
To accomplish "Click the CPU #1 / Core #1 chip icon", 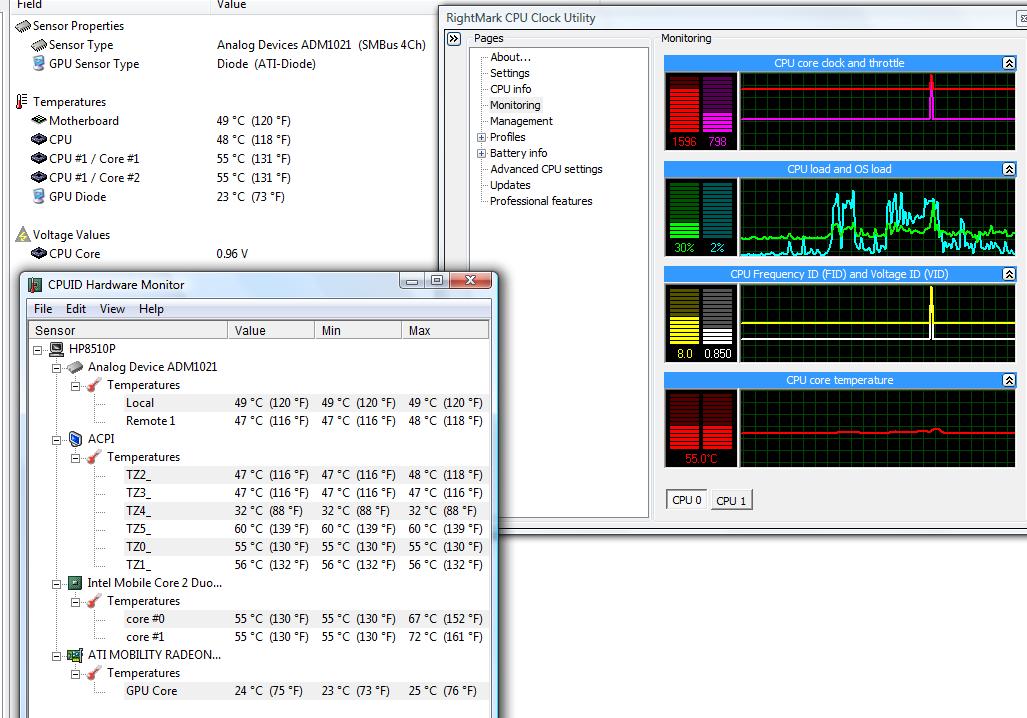I will [x=39, y=159].
